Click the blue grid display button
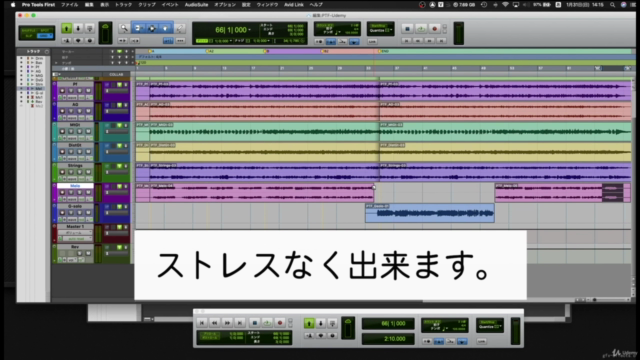 point(168,41)
